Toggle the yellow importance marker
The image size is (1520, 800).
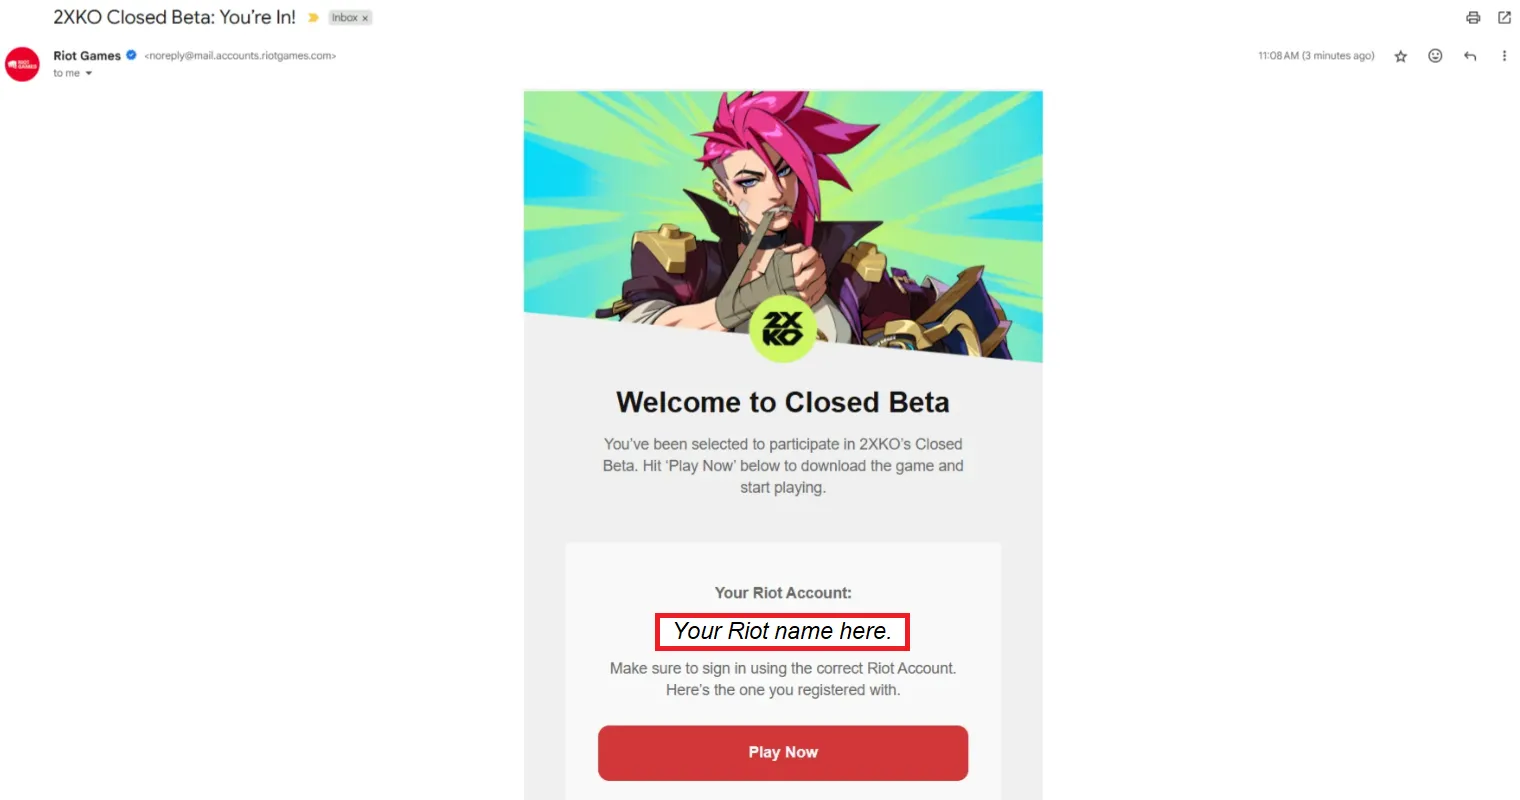(313, 18)
